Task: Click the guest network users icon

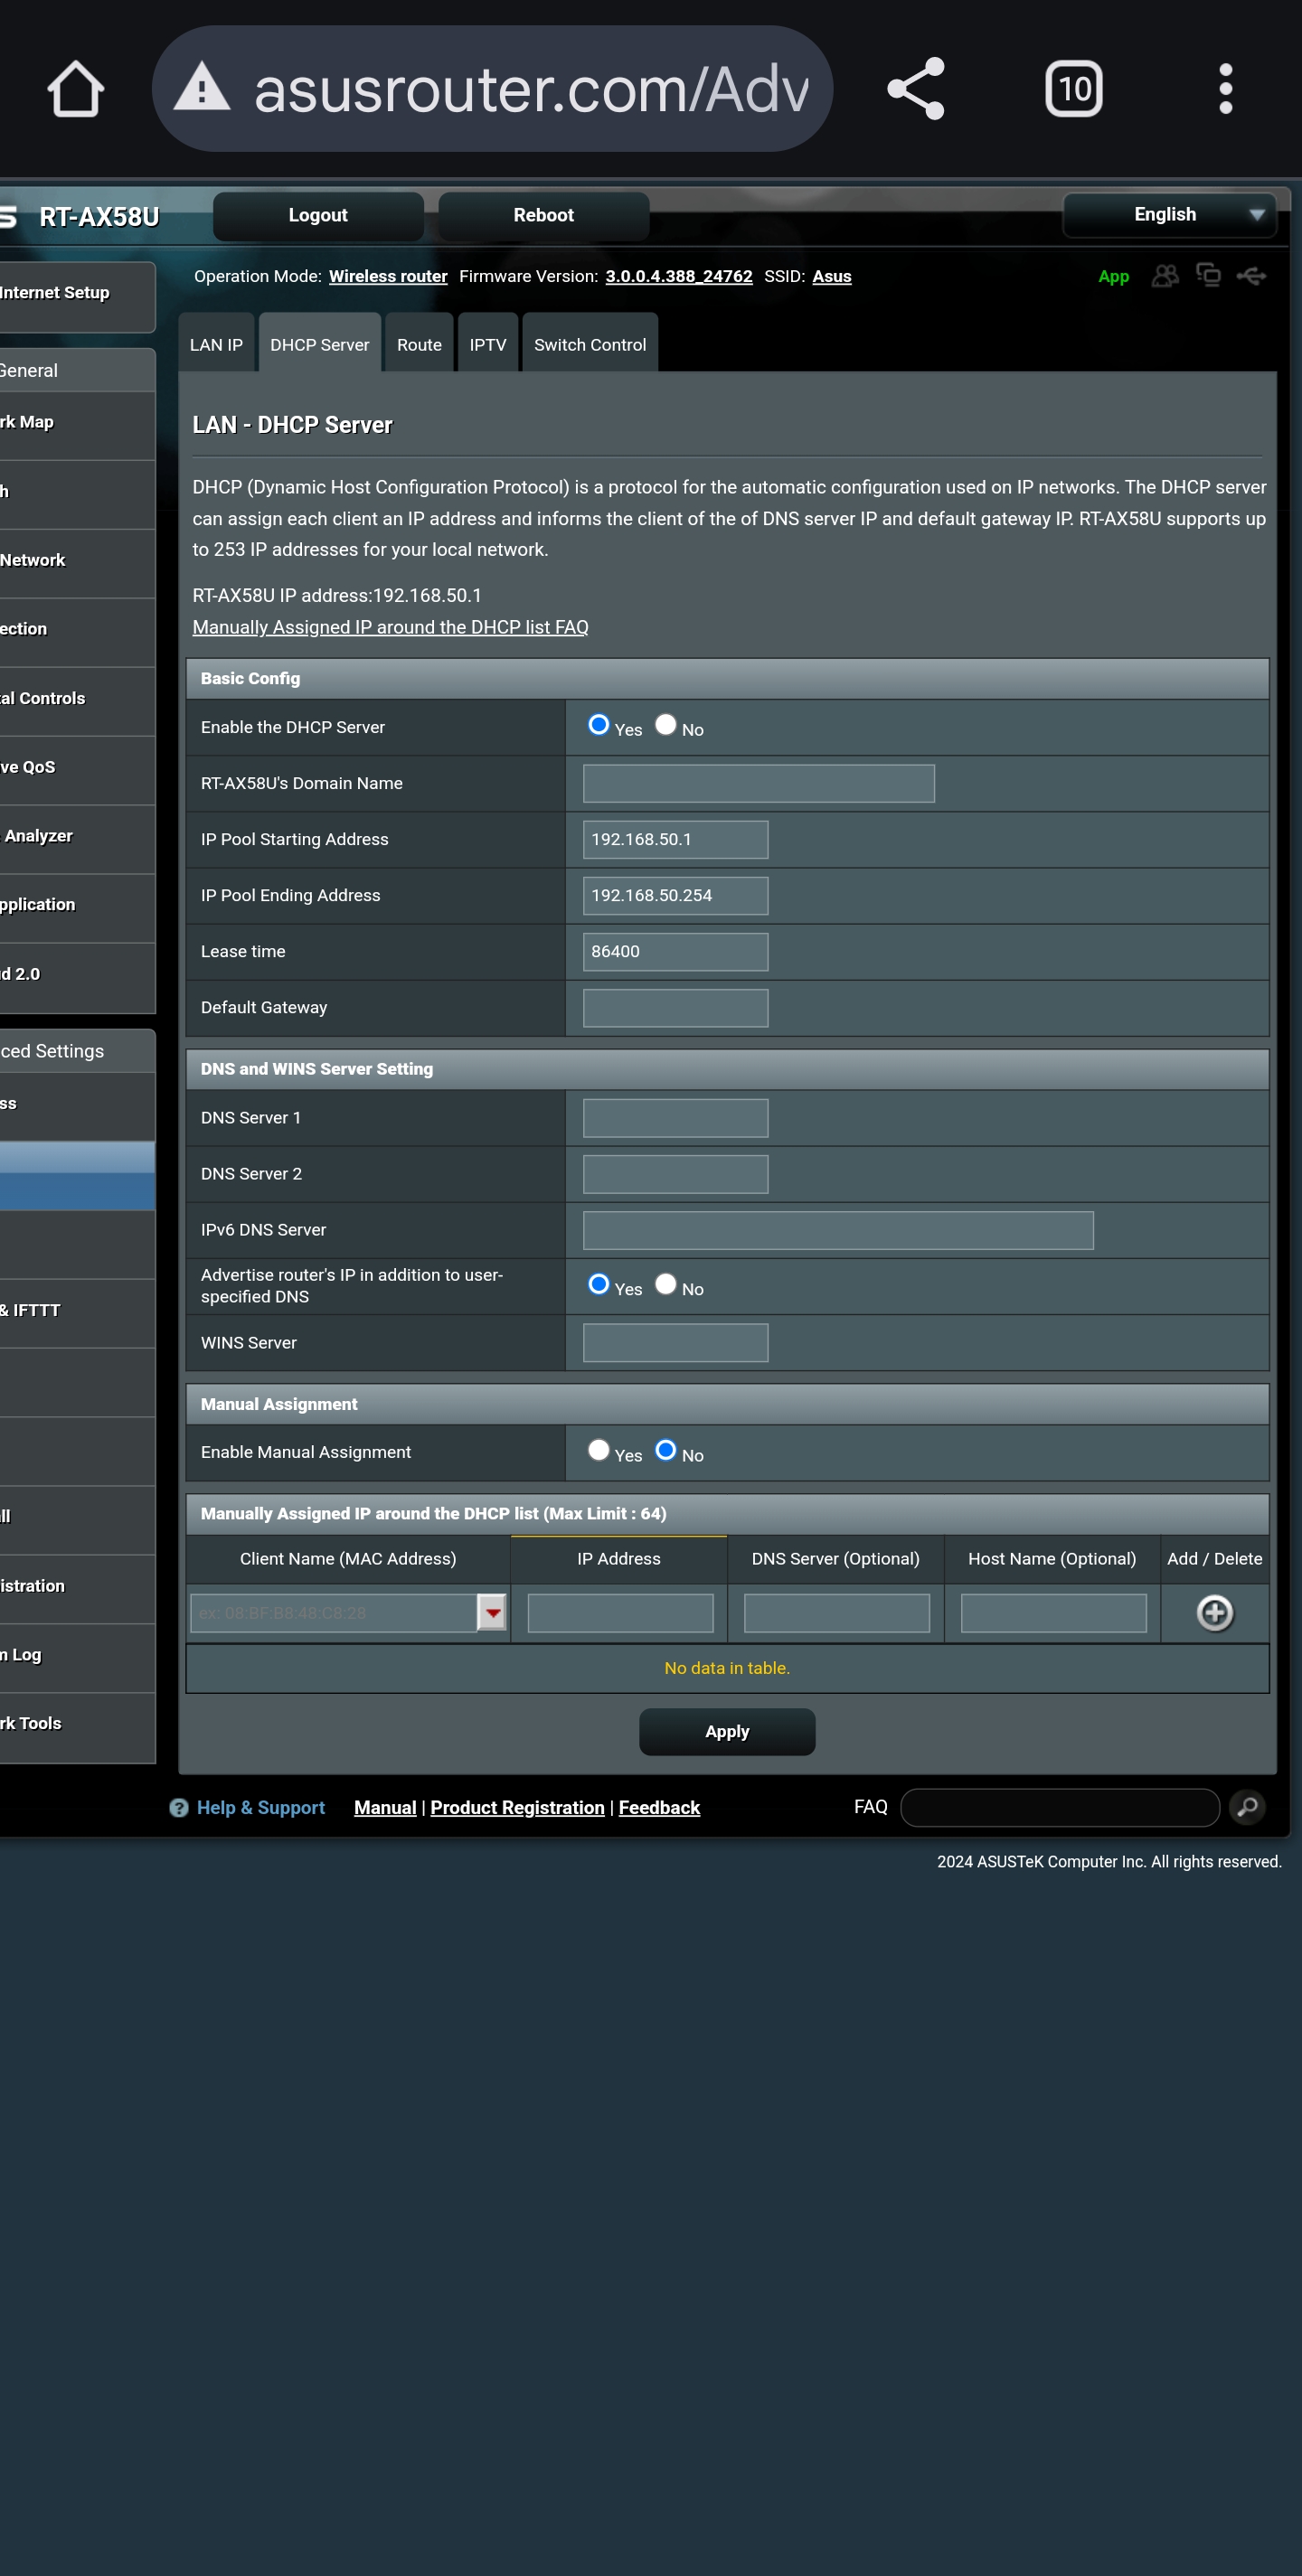Action: (x=1165, y=276)
